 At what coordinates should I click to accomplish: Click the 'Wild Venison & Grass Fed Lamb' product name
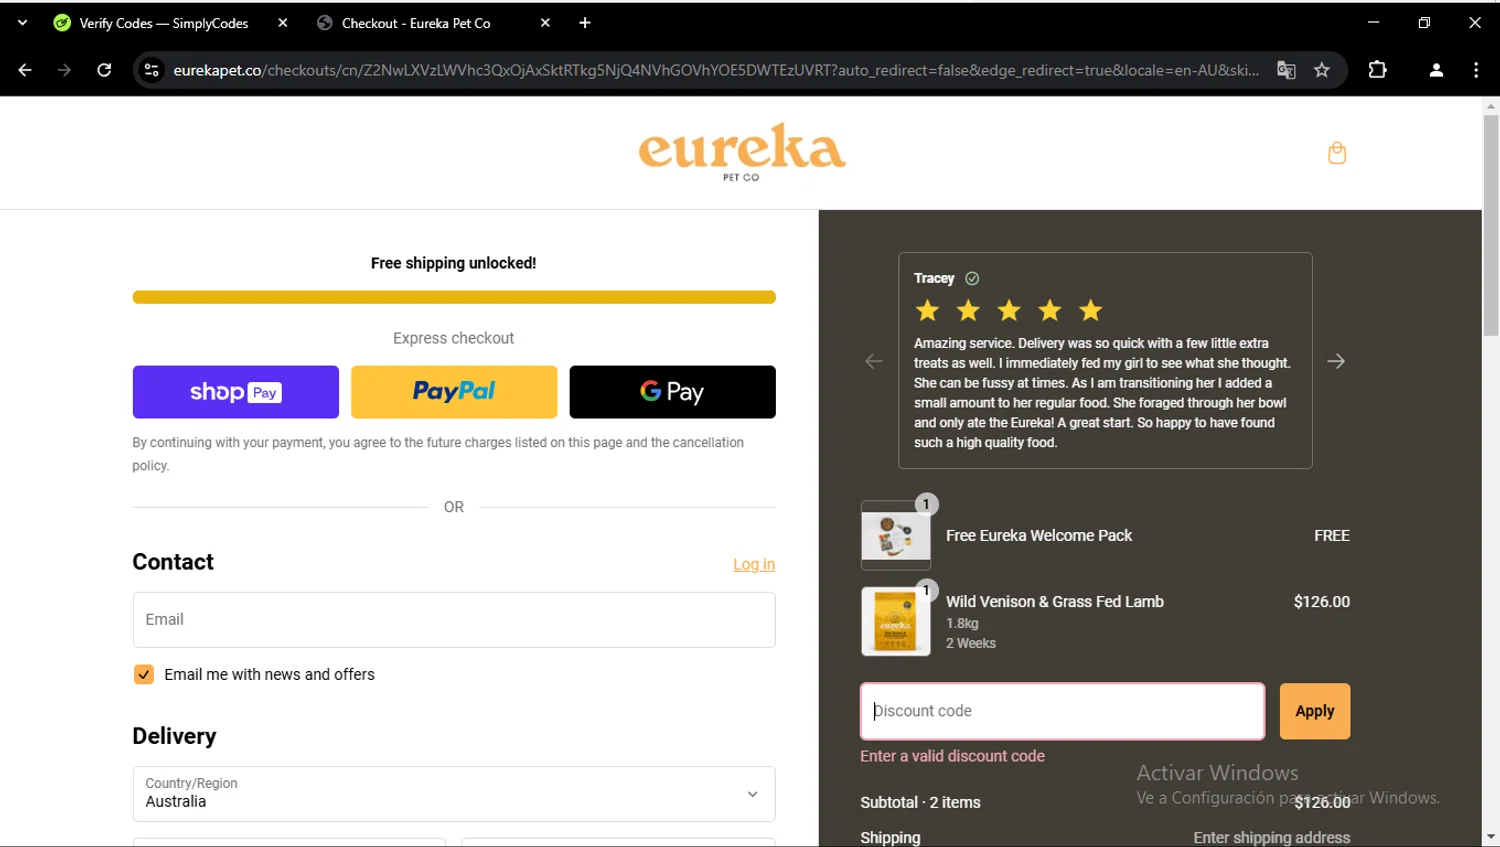(1055, 601)
